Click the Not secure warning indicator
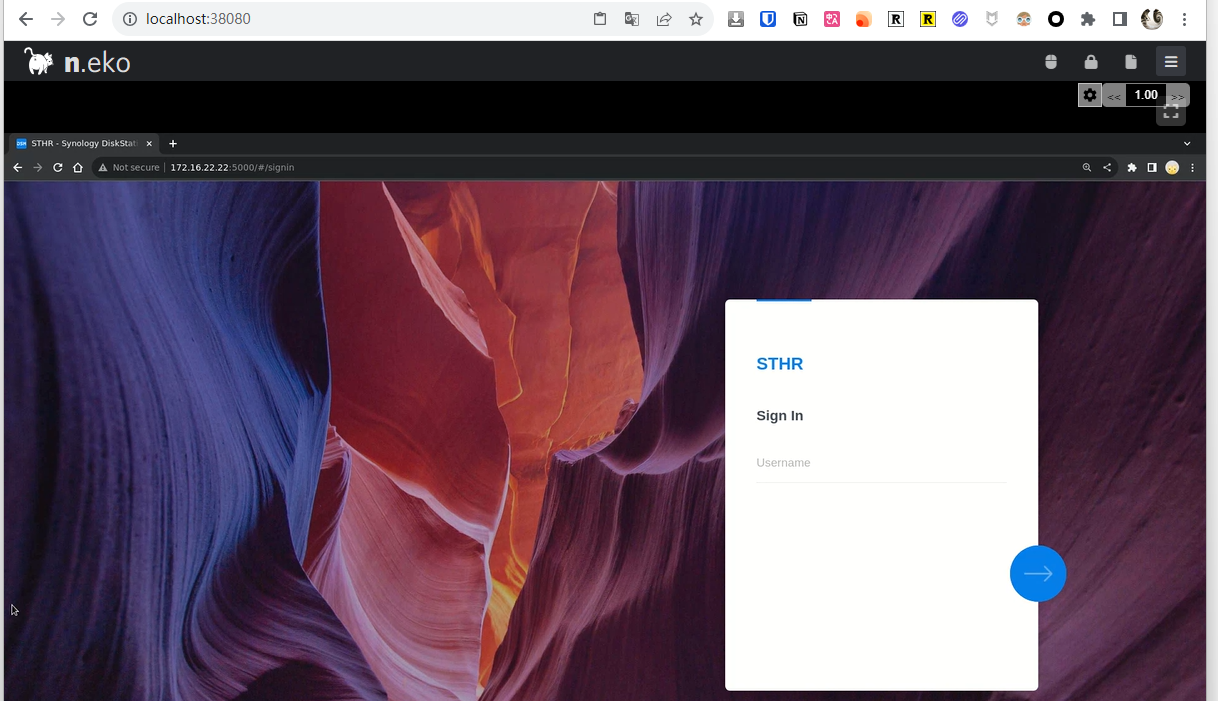This screenshot has width=1218, height=701. (x=129, y=168)
